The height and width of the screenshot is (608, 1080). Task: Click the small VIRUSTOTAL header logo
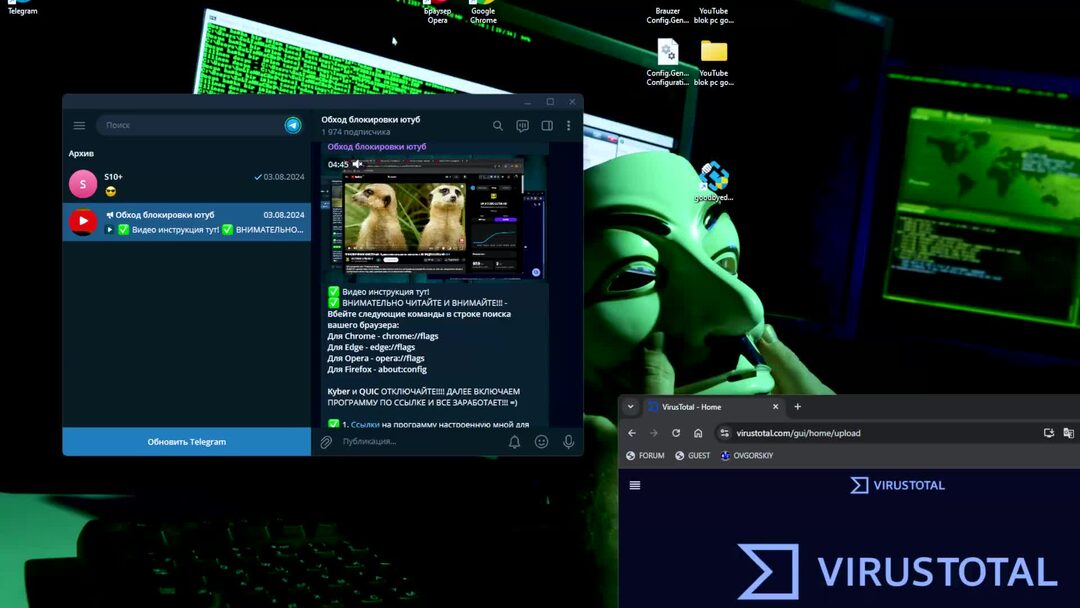(897, 485)
